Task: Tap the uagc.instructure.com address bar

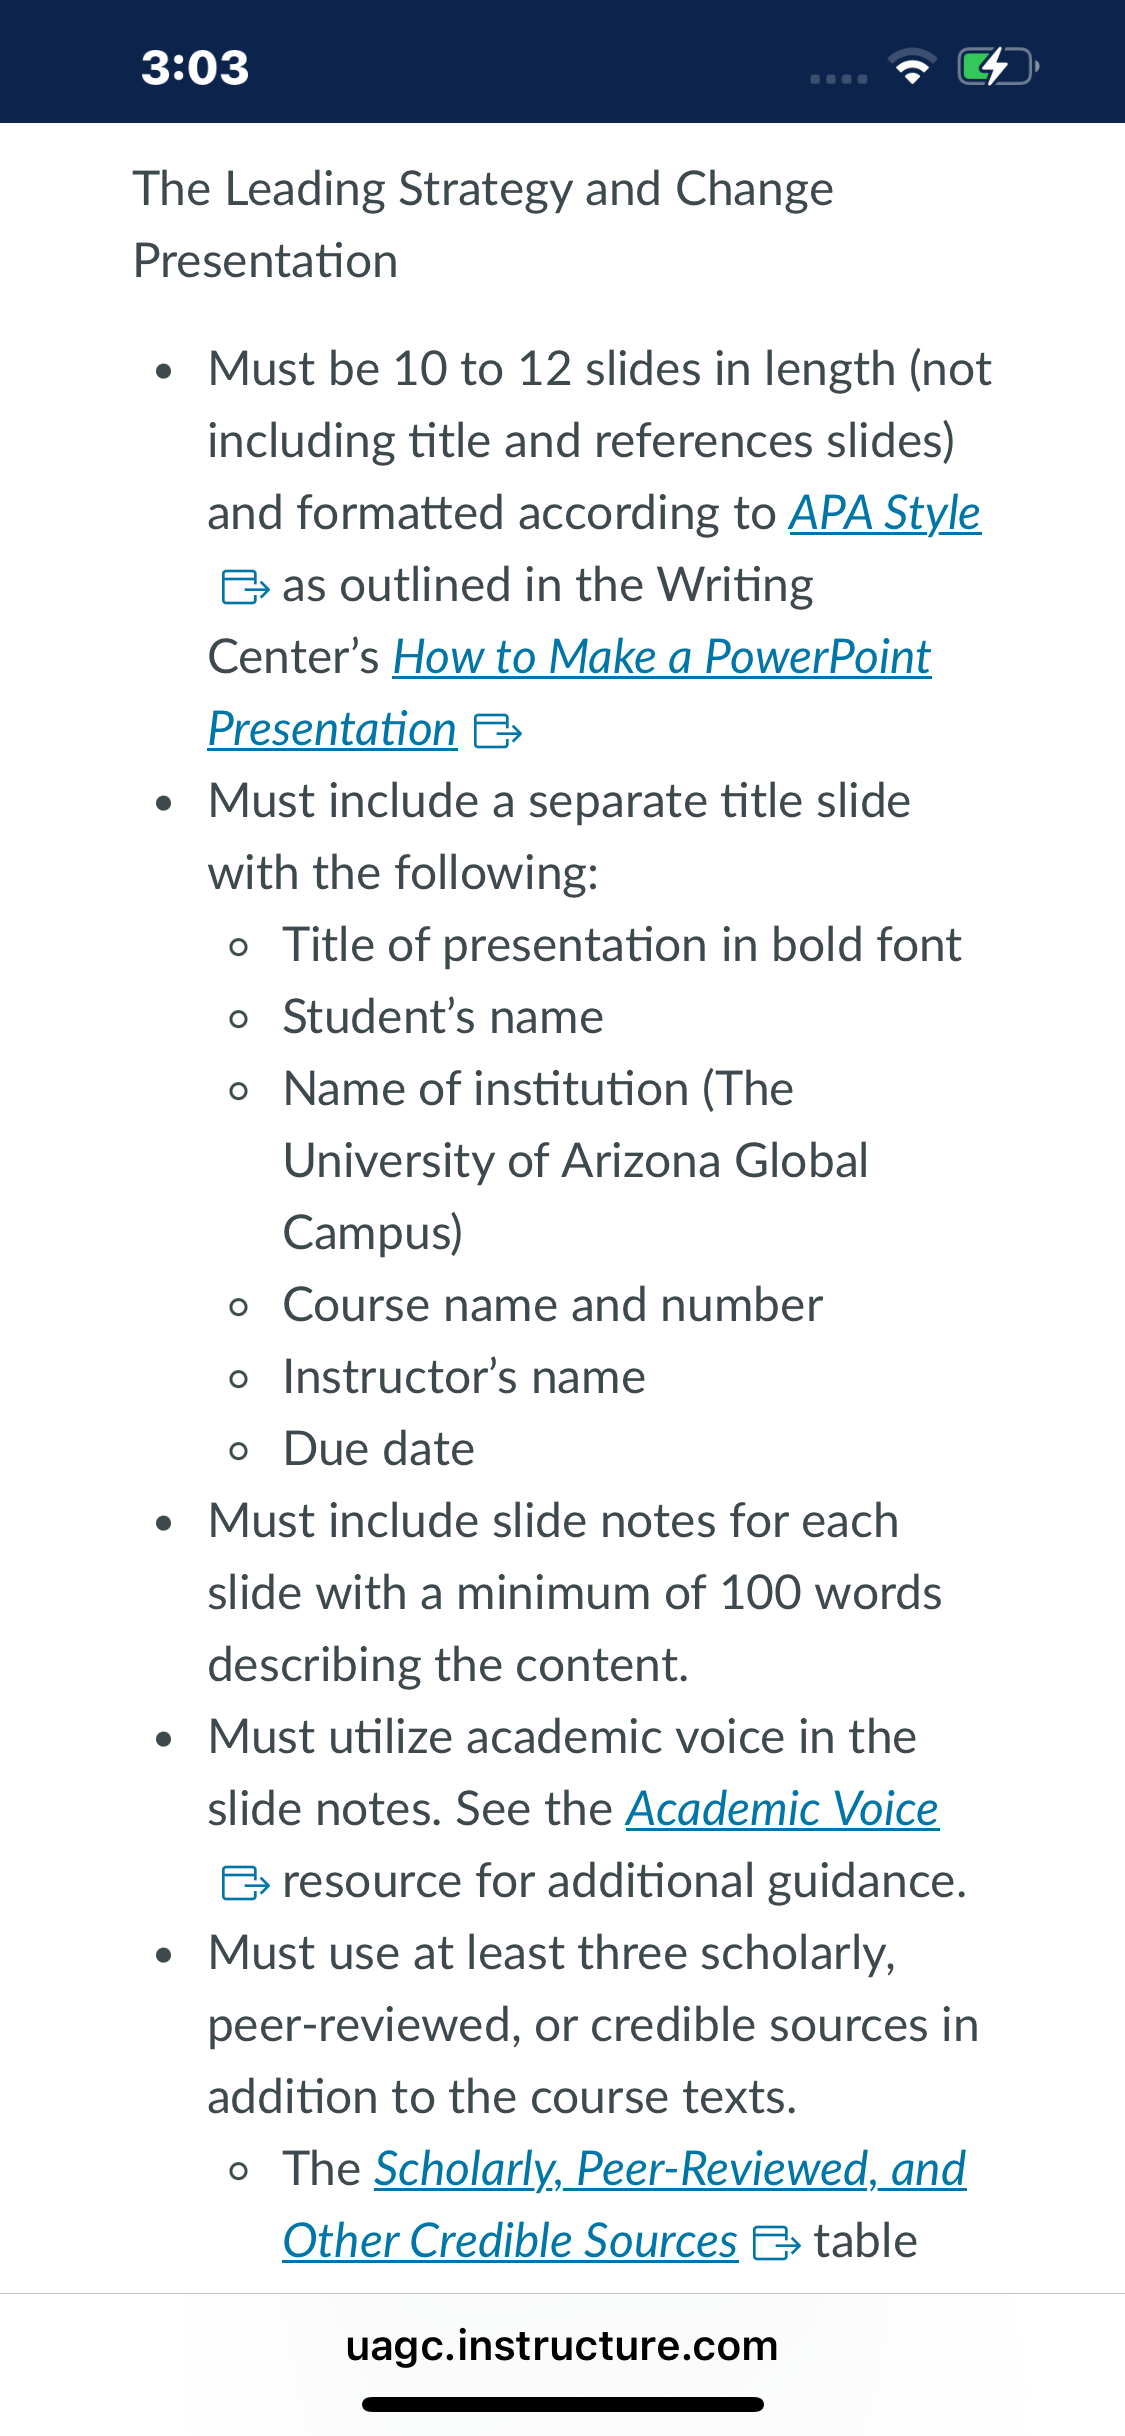Action: pyautogui.click(x=562, y=2346)
